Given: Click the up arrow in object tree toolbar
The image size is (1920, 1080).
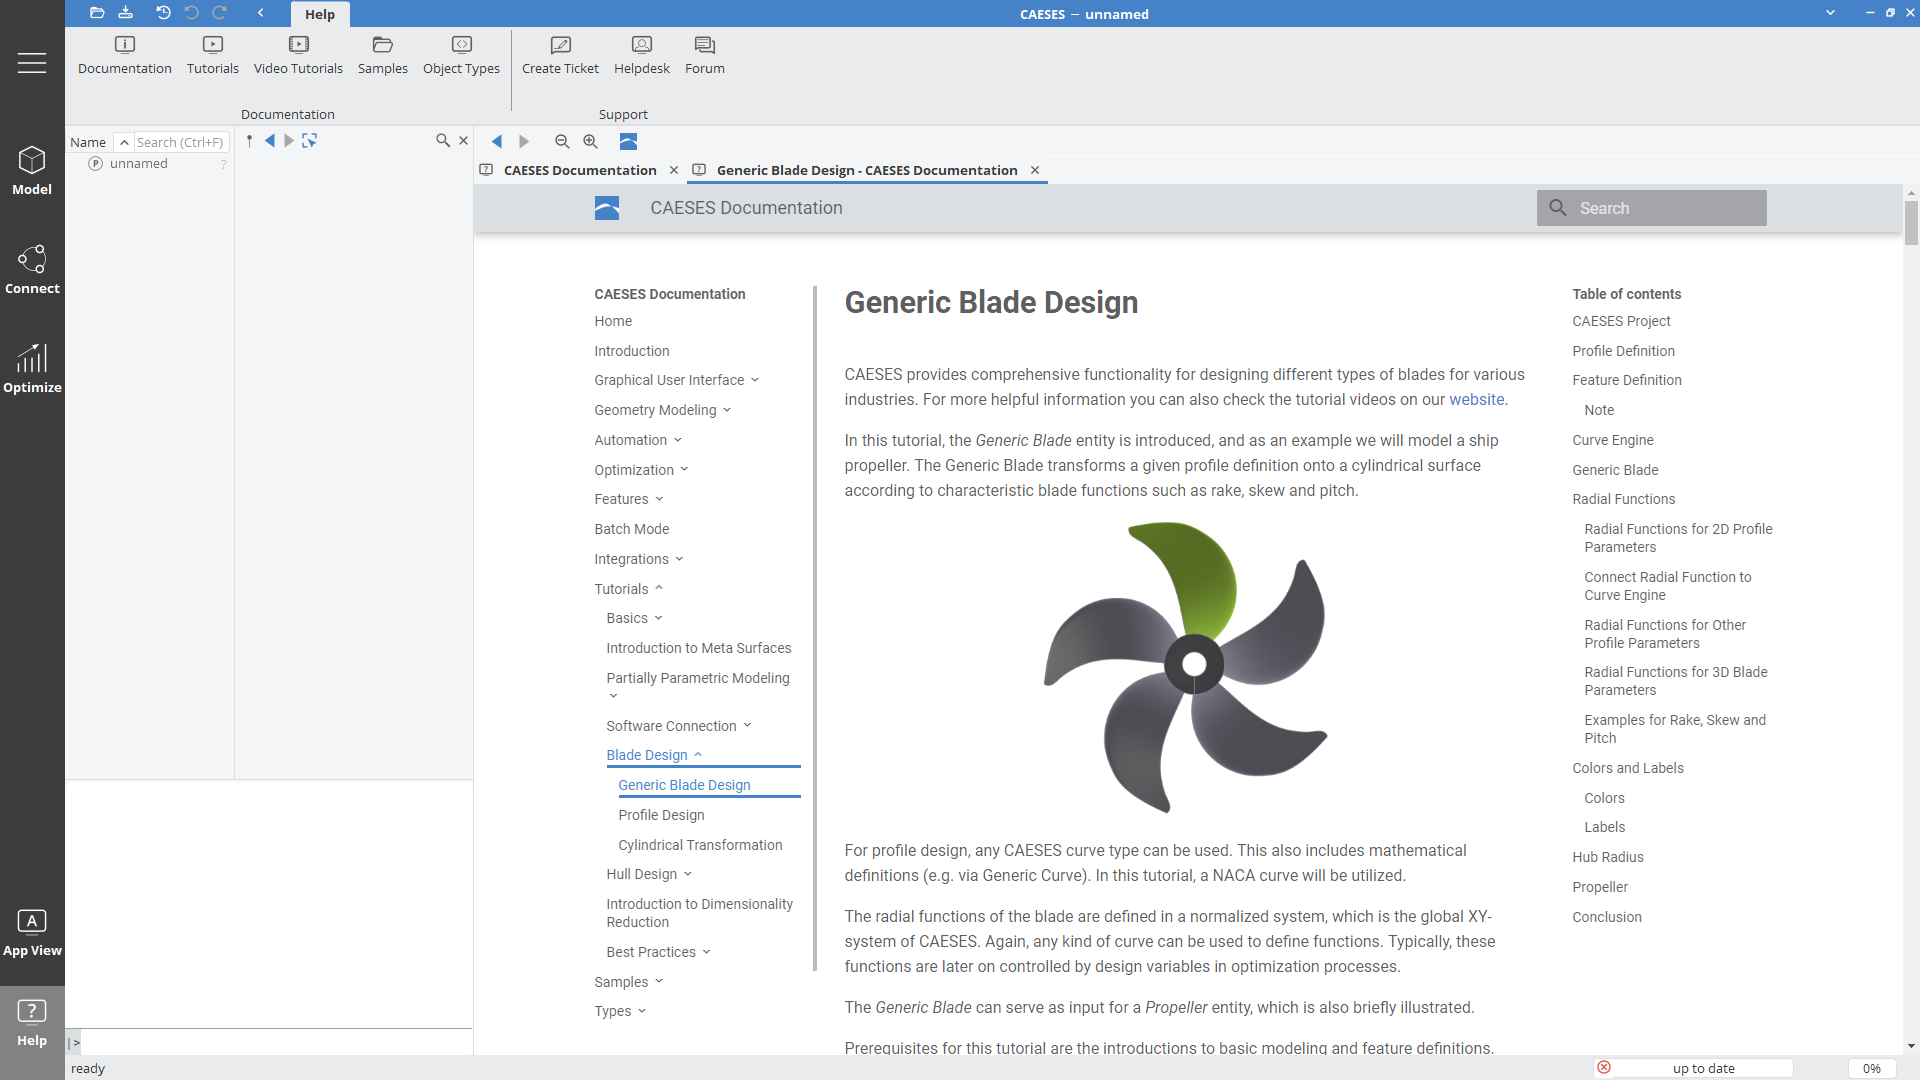Looking at the screenshot, I should 249,141.
